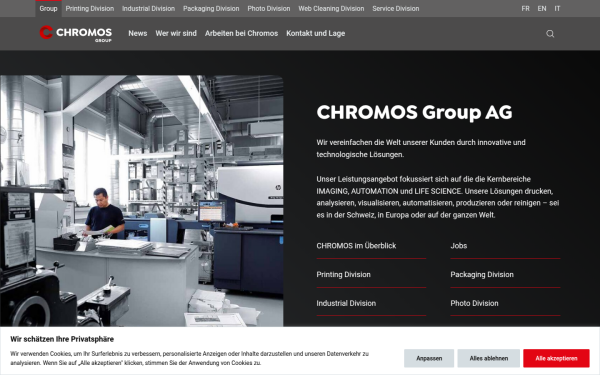This screenshot has width=600, height=375.
Task: Click Anpassen cookie button
Action: click(x=429, y=358)
